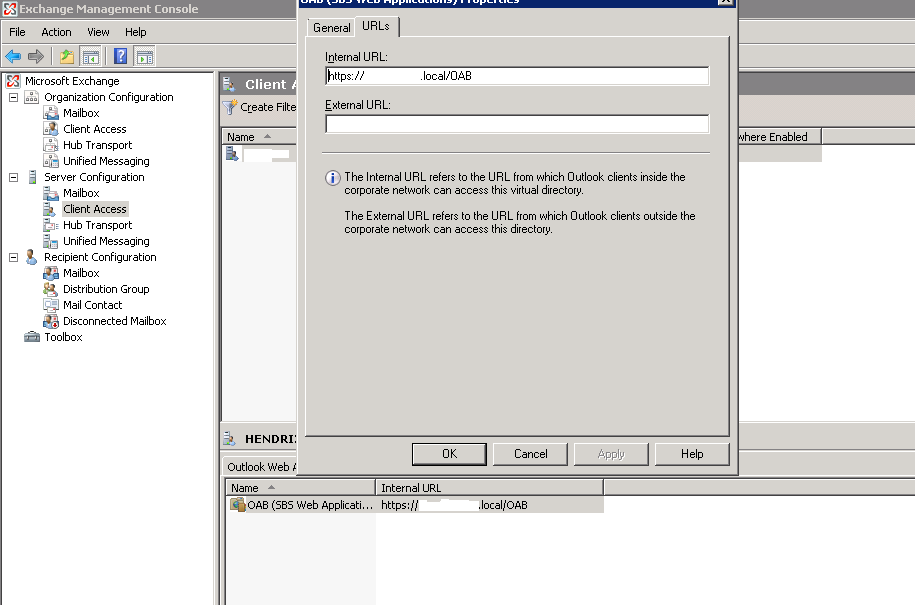915x605 pixels.
Task: Collapse the Recipient Configuration tree node
Action: coord(13,257)
